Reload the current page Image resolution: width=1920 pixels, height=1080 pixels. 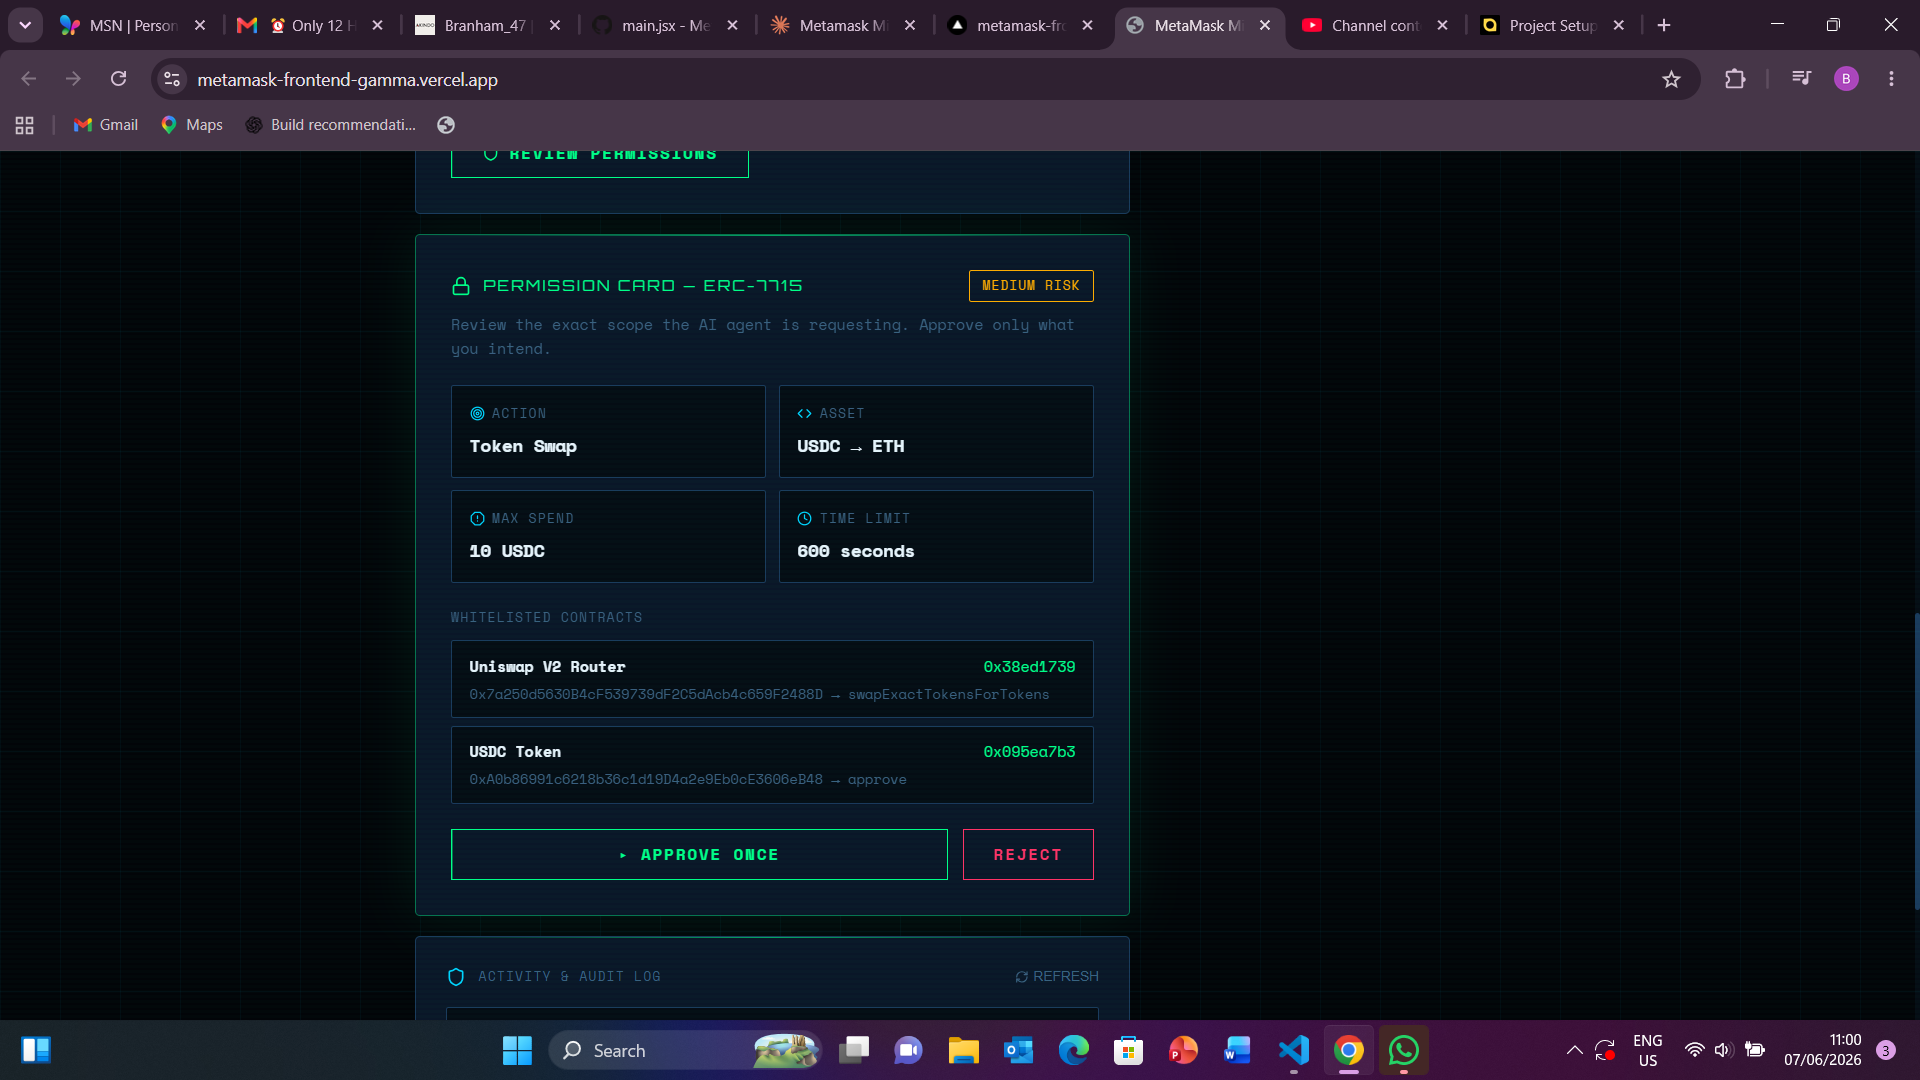[x=118, y=79]
